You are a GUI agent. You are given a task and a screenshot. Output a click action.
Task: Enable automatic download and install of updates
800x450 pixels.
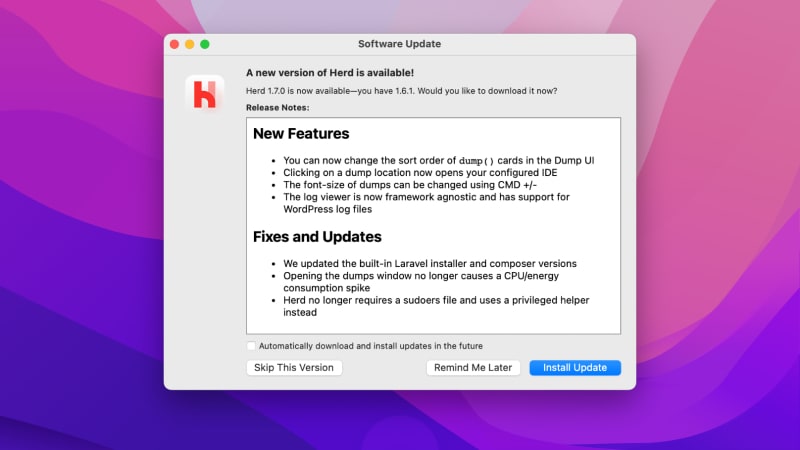251,346
